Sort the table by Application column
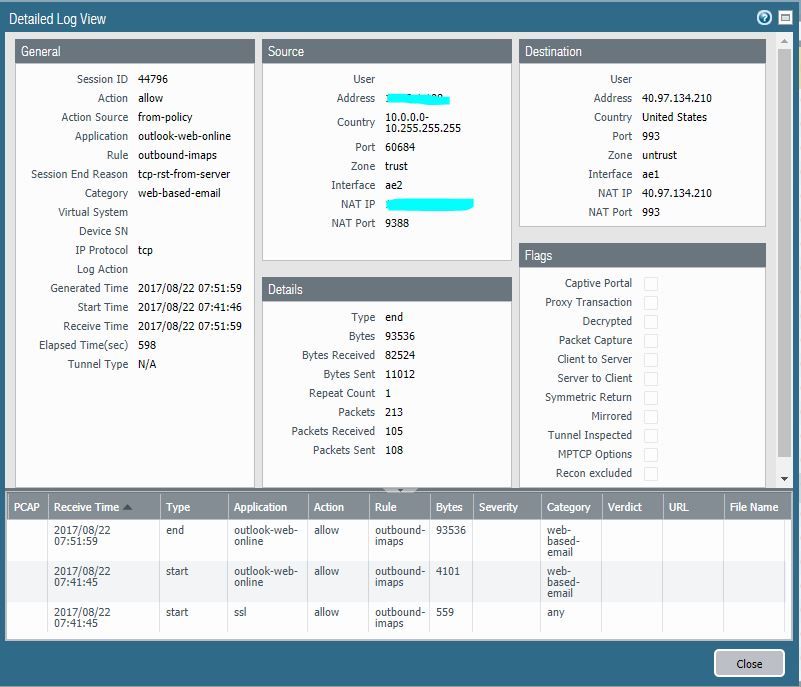Screen dimensions: 801x687 click(x=260, y=507)
